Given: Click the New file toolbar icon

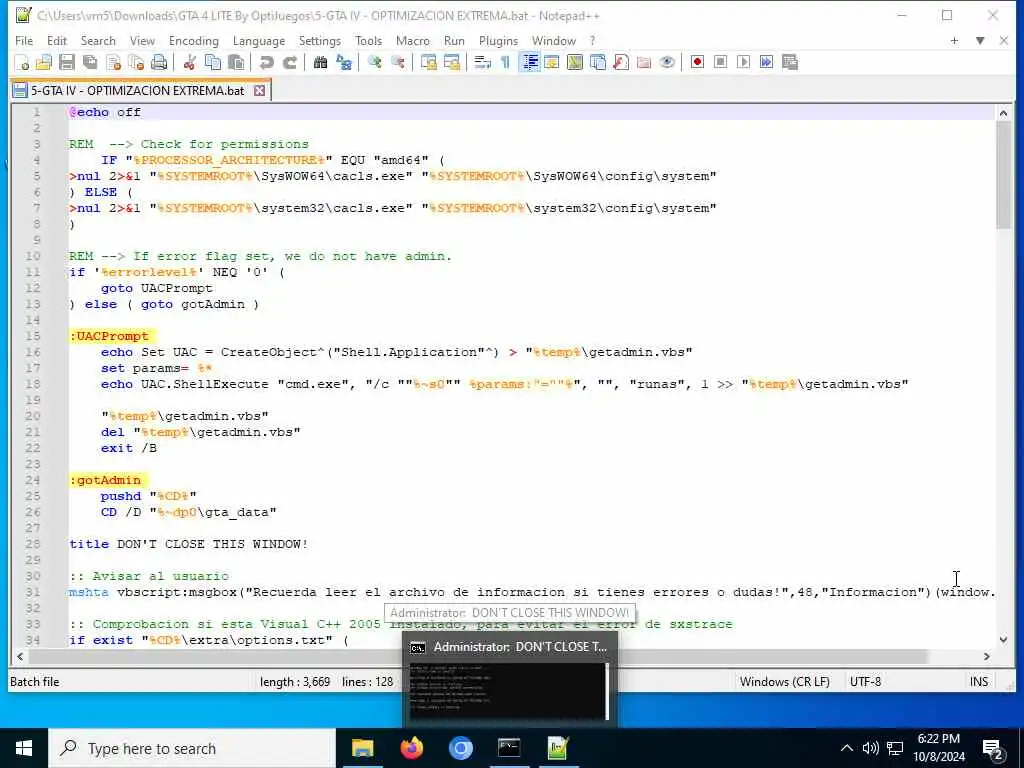Looking at the screenshot, I should tap(22, 62).
